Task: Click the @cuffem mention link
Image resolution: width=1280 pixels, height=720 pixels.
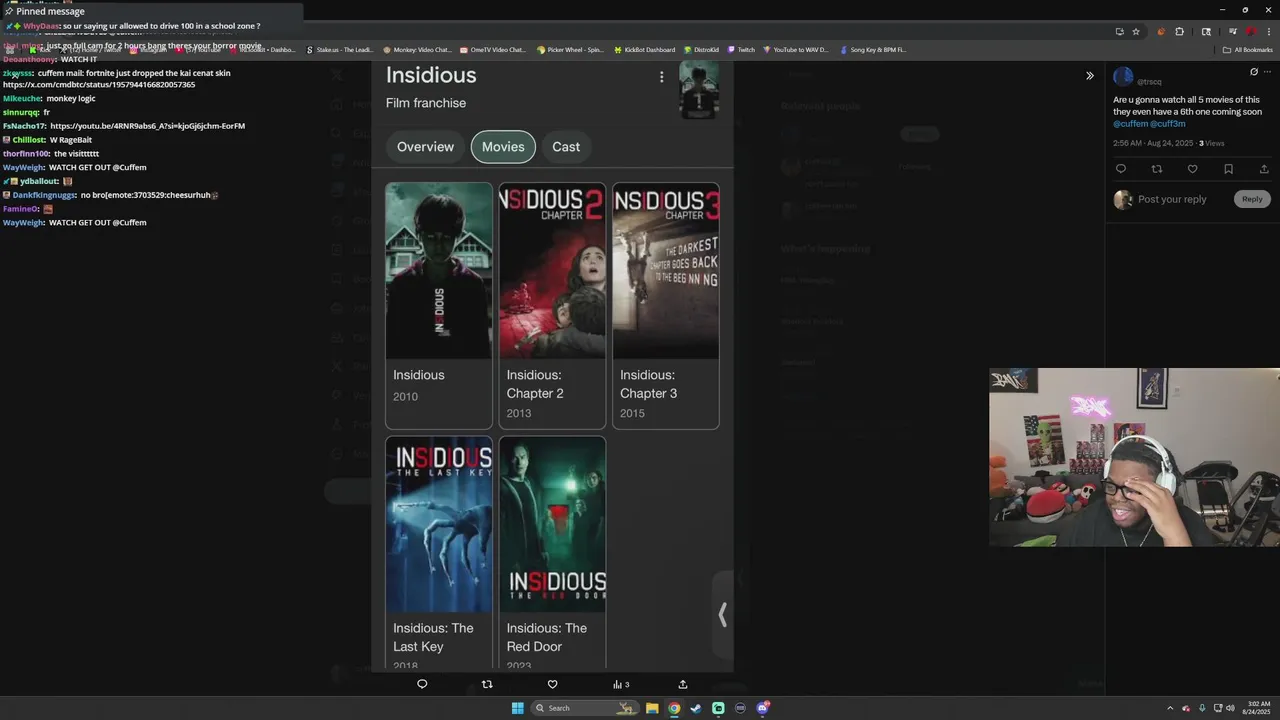Action: click(x=1131, y=124)
